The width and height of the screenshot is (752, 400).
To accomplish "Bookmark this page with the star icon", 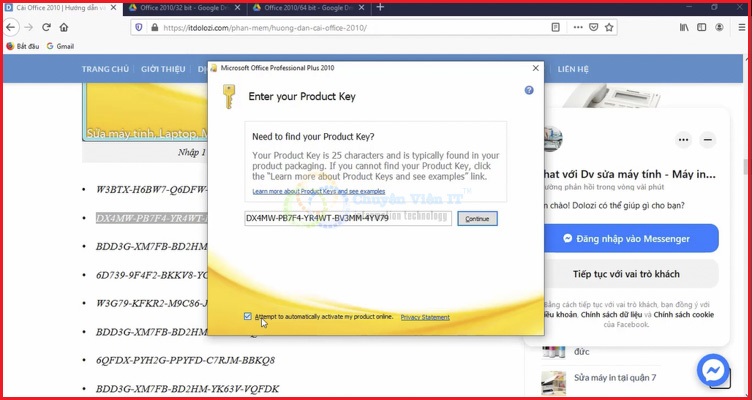I will (609, 28).
